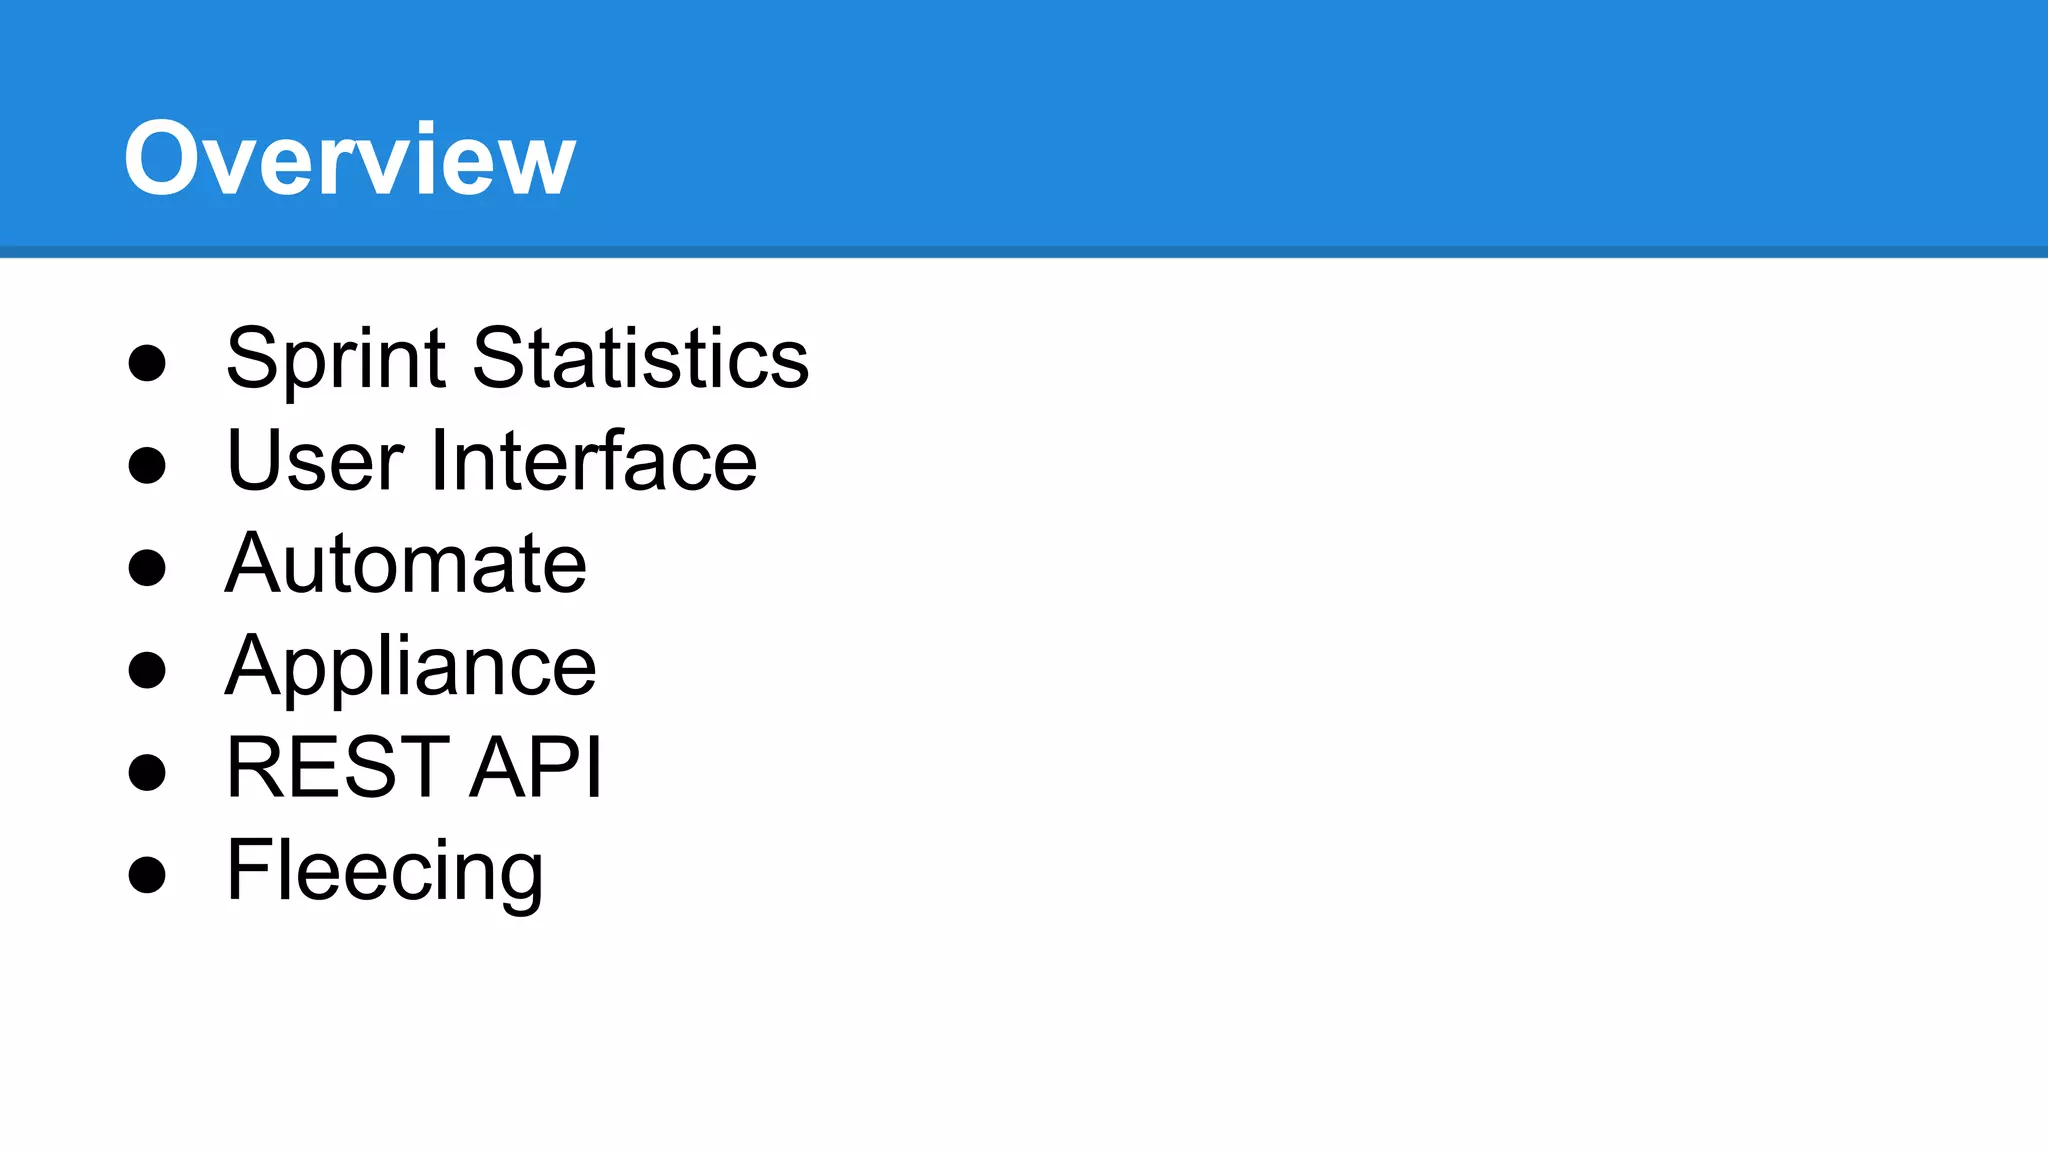This screenshot has height=1152, width=2048.
Task: Click the Overview slide title
Action: click(x=349, y=158)
